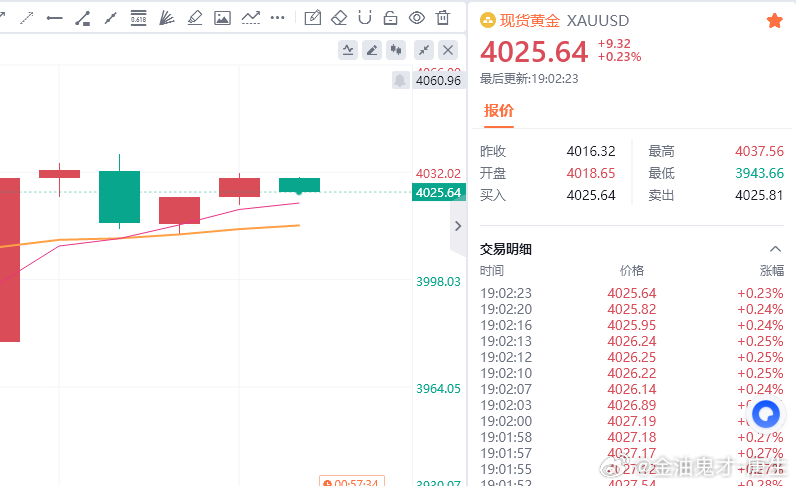Delete all drawings with trash icon
This screenshot has width=796, height=486.
pyautogui.click(x=443, y=18)
